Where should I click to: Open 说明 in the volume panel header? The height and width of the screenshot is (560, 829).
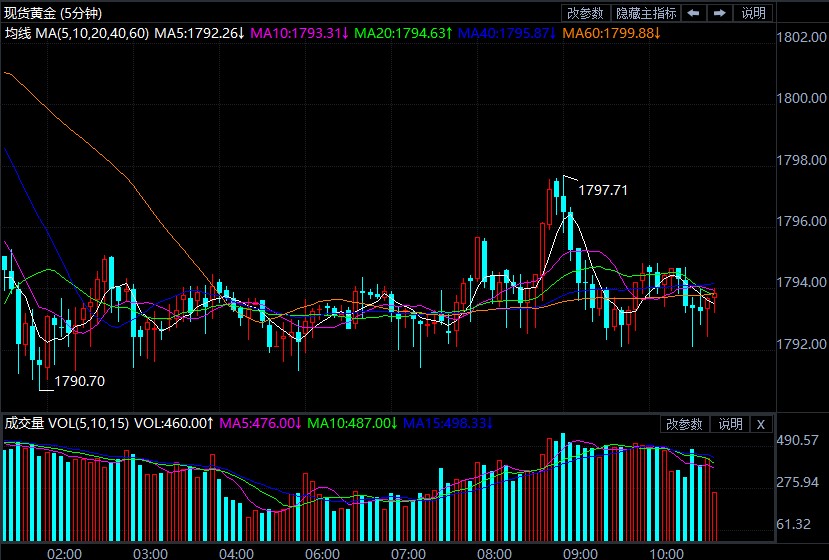(730, 424)
